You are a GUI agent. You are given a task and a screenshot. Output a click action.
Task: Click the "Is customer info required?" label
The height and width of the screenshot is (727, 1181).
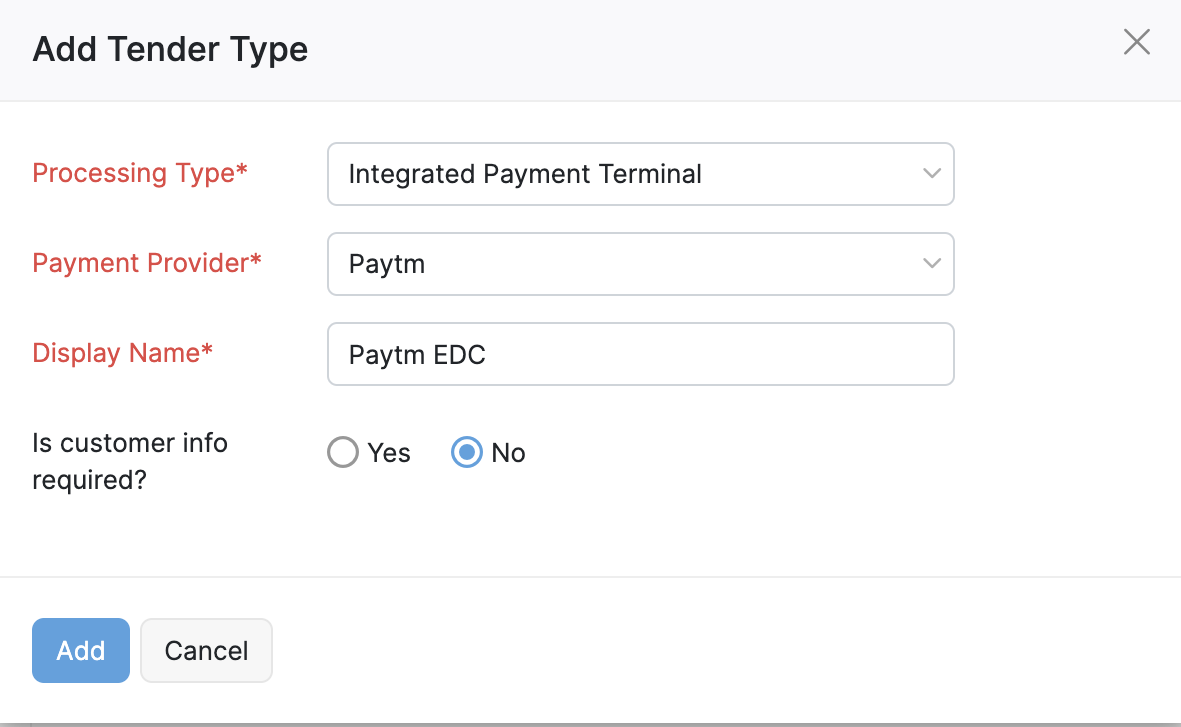coord(130,461)
